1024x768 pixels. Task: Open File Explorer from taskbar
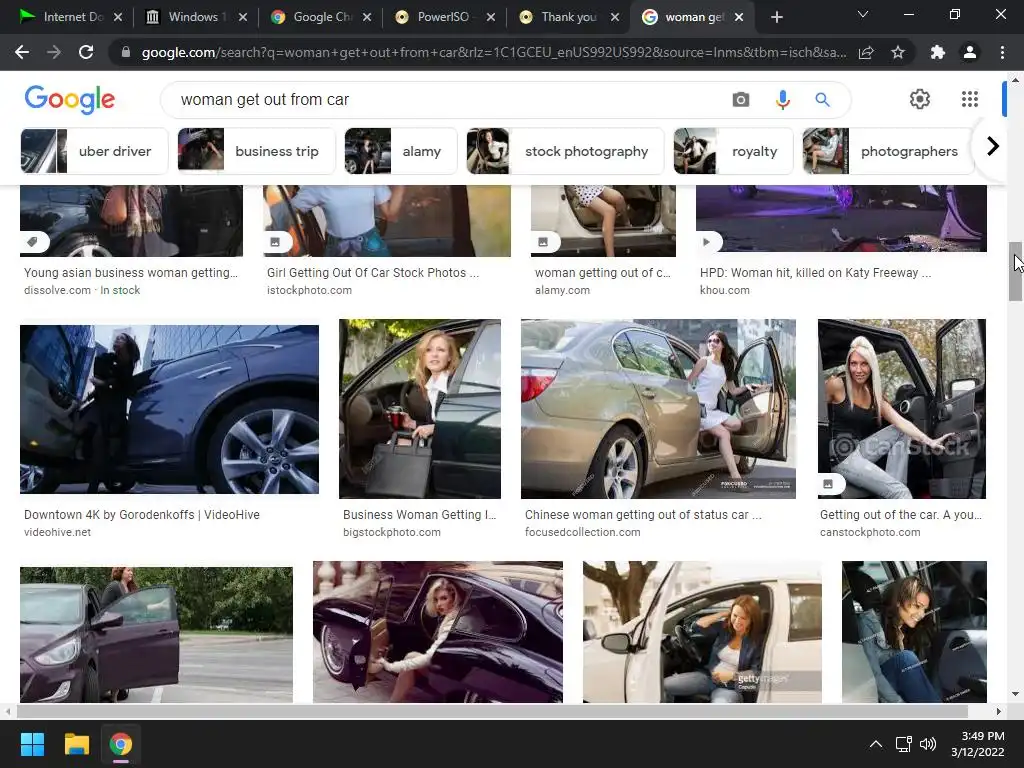coord(76,744)
